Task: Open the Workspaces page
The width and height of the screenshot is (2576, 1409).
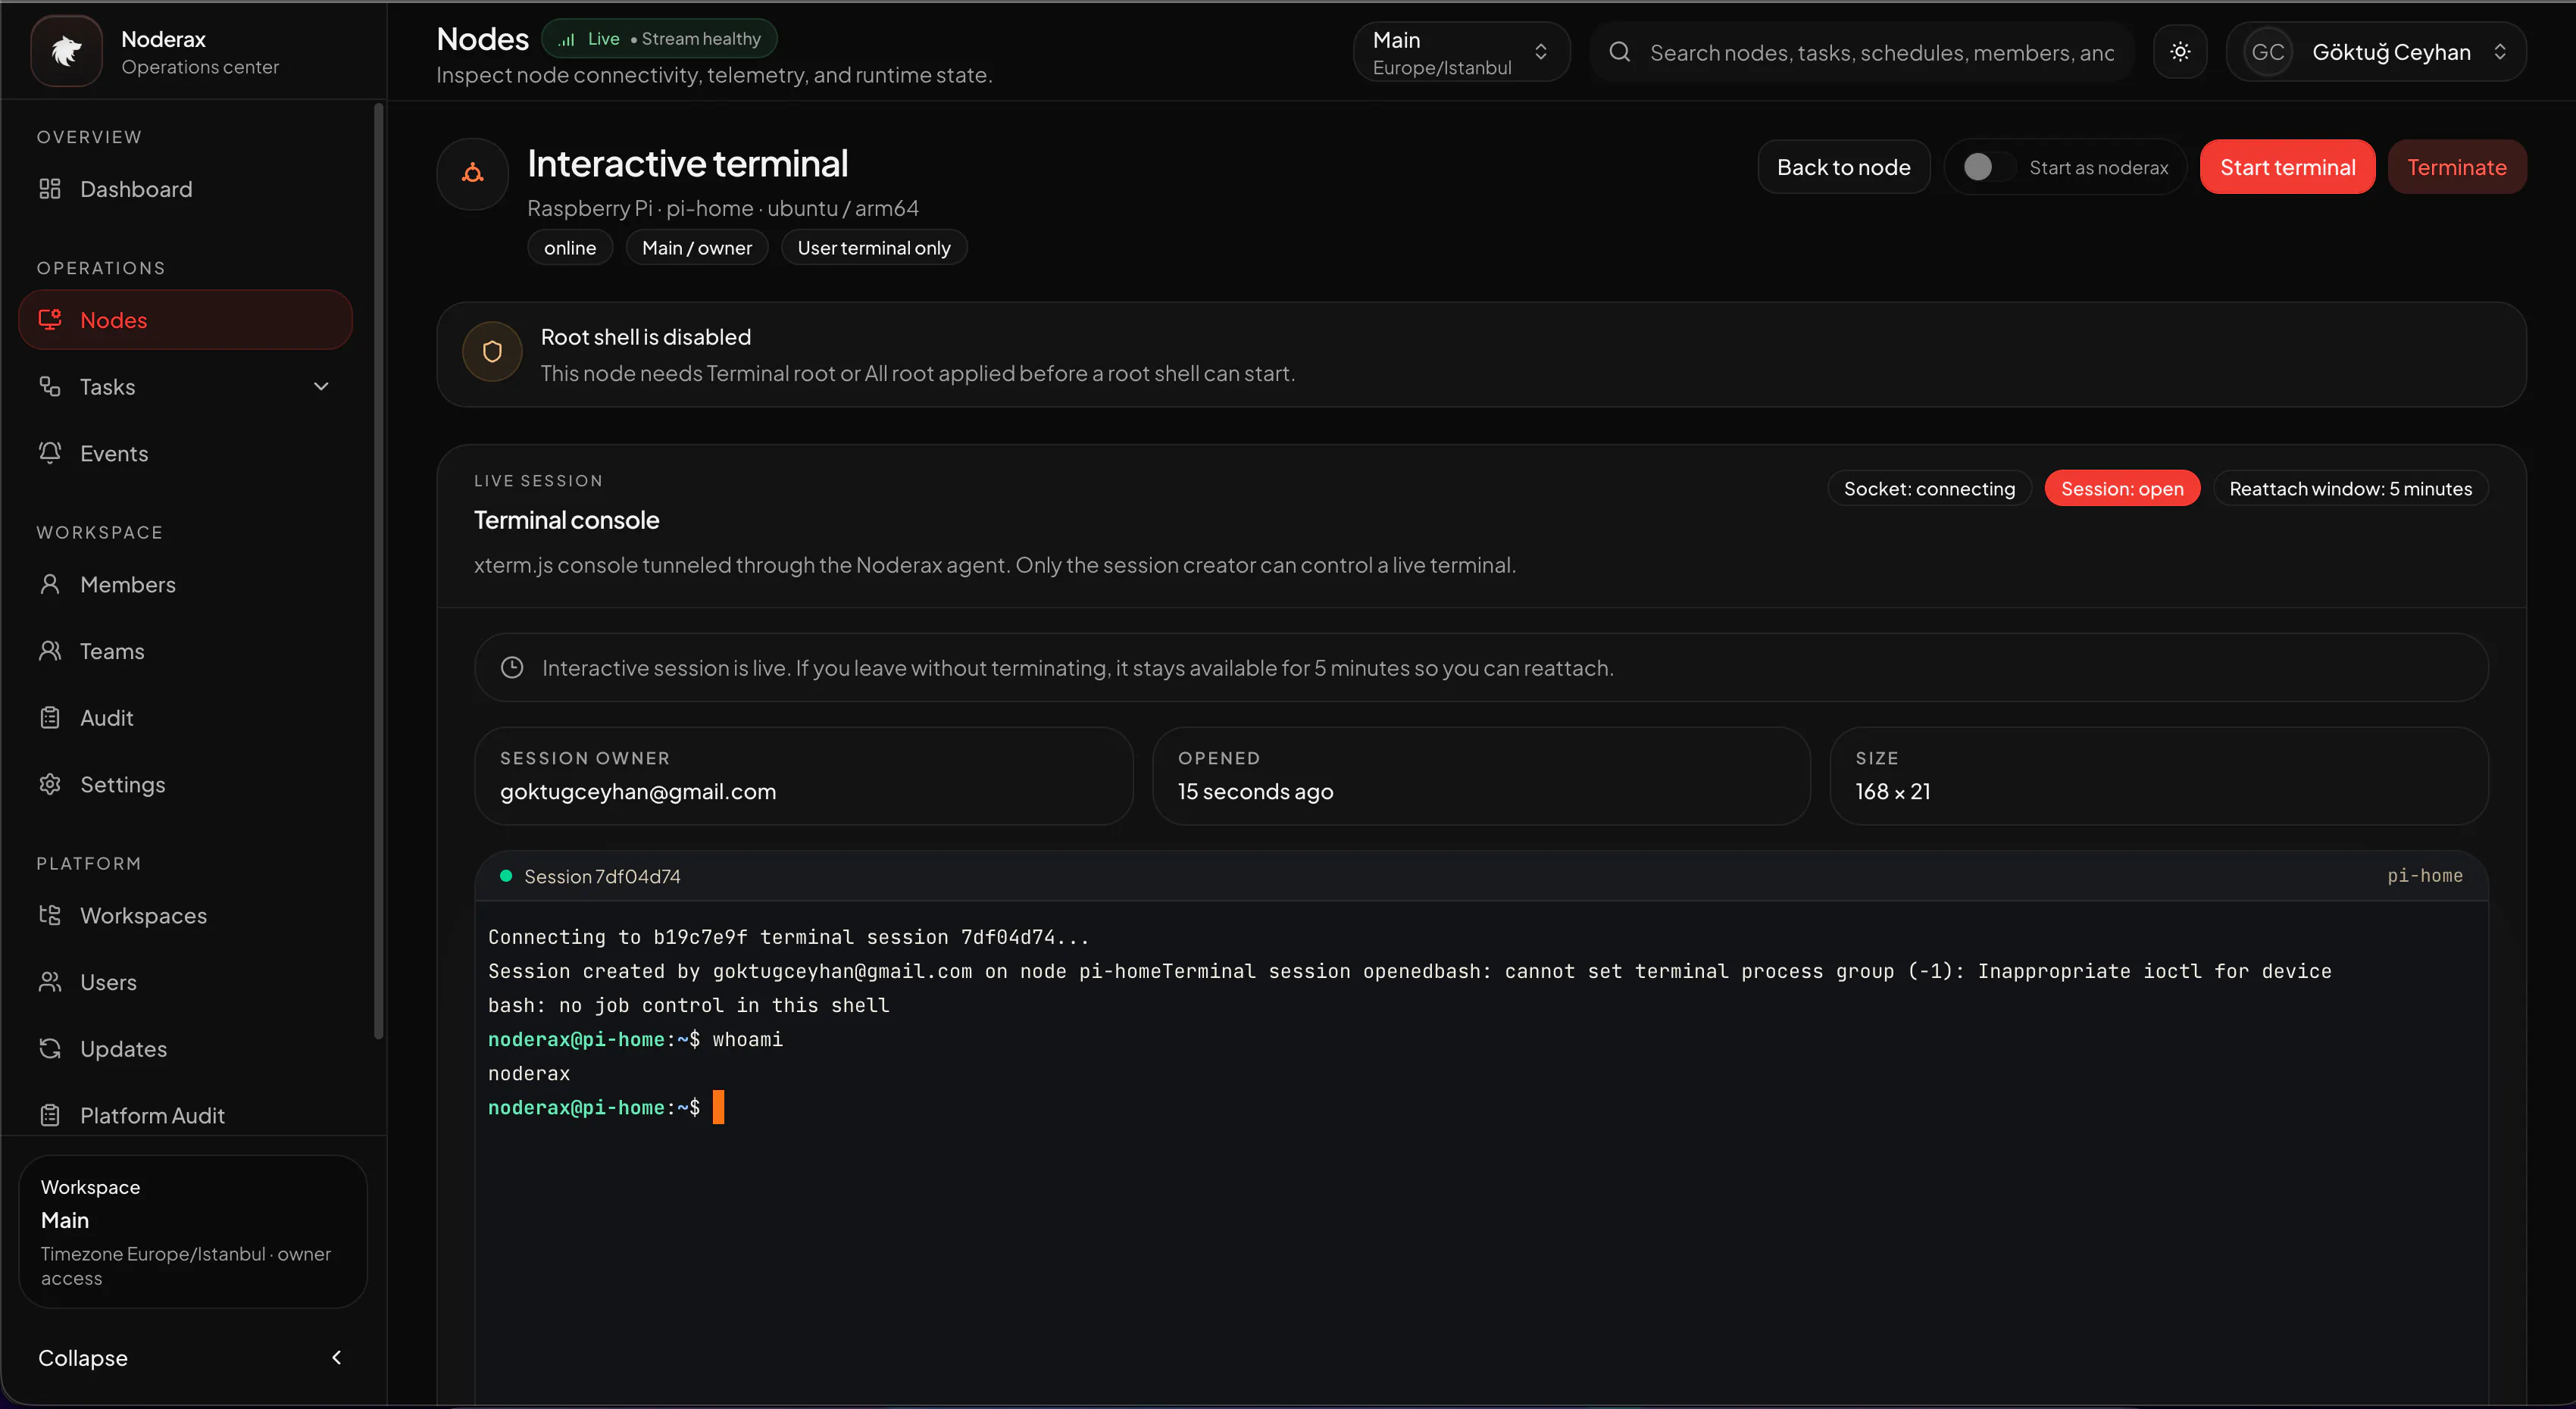Action: (x=185, y=915)
